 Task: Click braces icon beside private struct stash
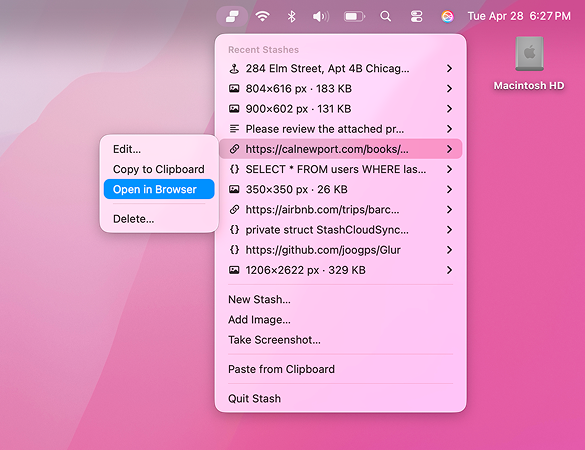tap(234, 229)
